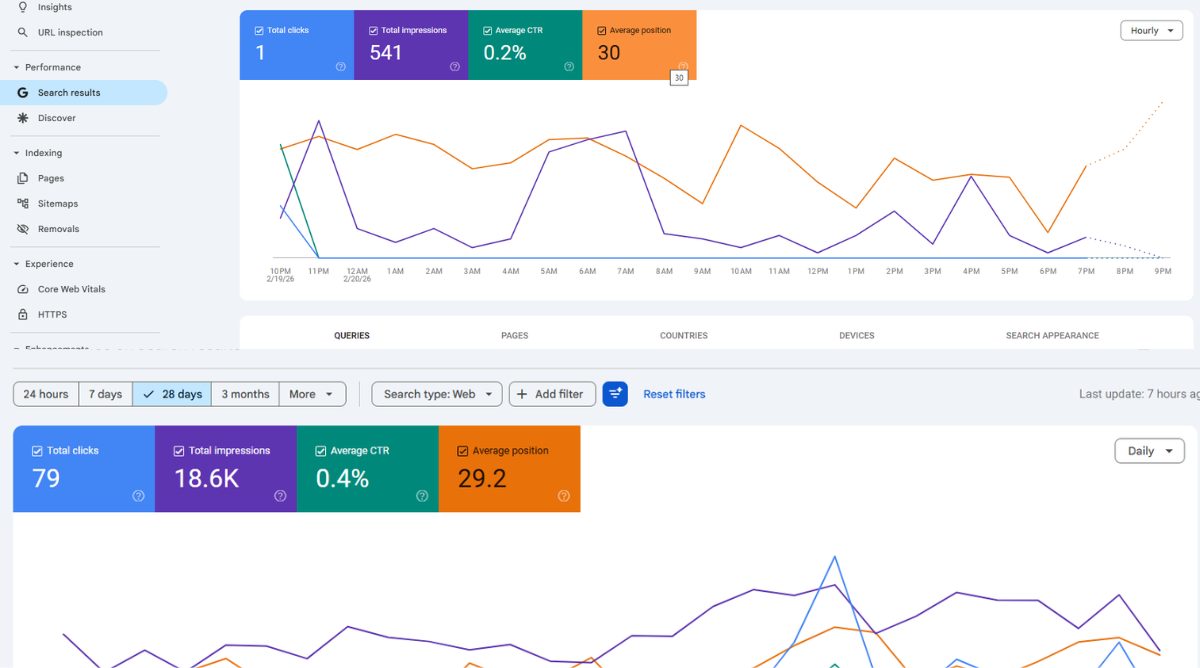Uncheck top Total clicks checkbox
The width and height of the screenshot is (1200, 668).
259,31
